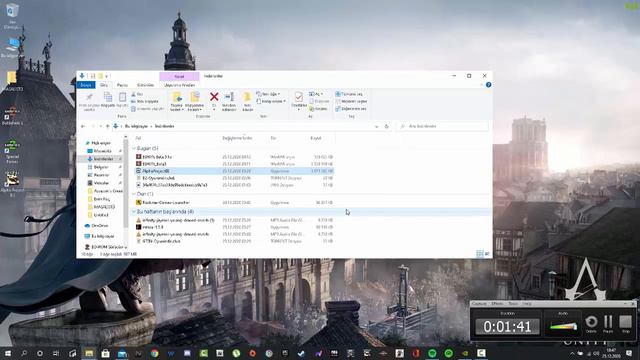Image resolution: width=640 pixels, height=360 pixels.
Task: Click Diğerlerini seç in ribbon
Action: click(x=351, y=109)
